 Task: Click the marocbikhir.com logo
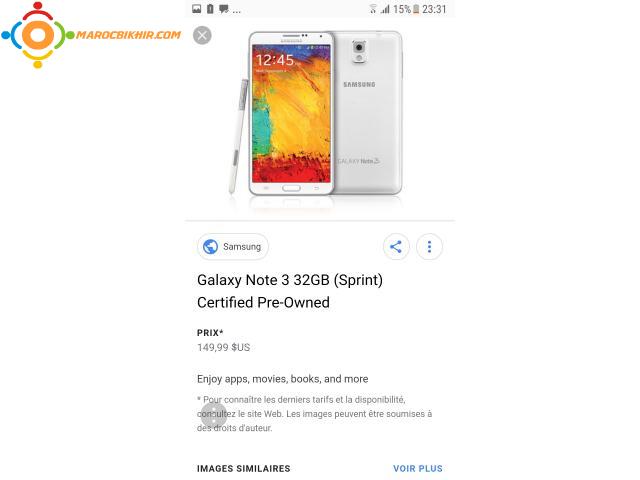pos(91,35)
